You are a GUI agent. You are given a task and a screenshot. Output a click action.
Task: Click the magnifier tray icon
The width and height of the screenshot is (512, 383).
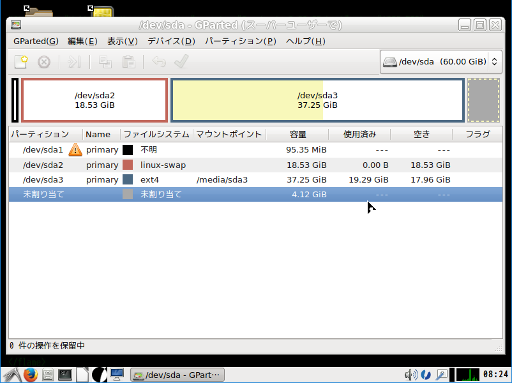pyautogui.click(x=442, y=375)
